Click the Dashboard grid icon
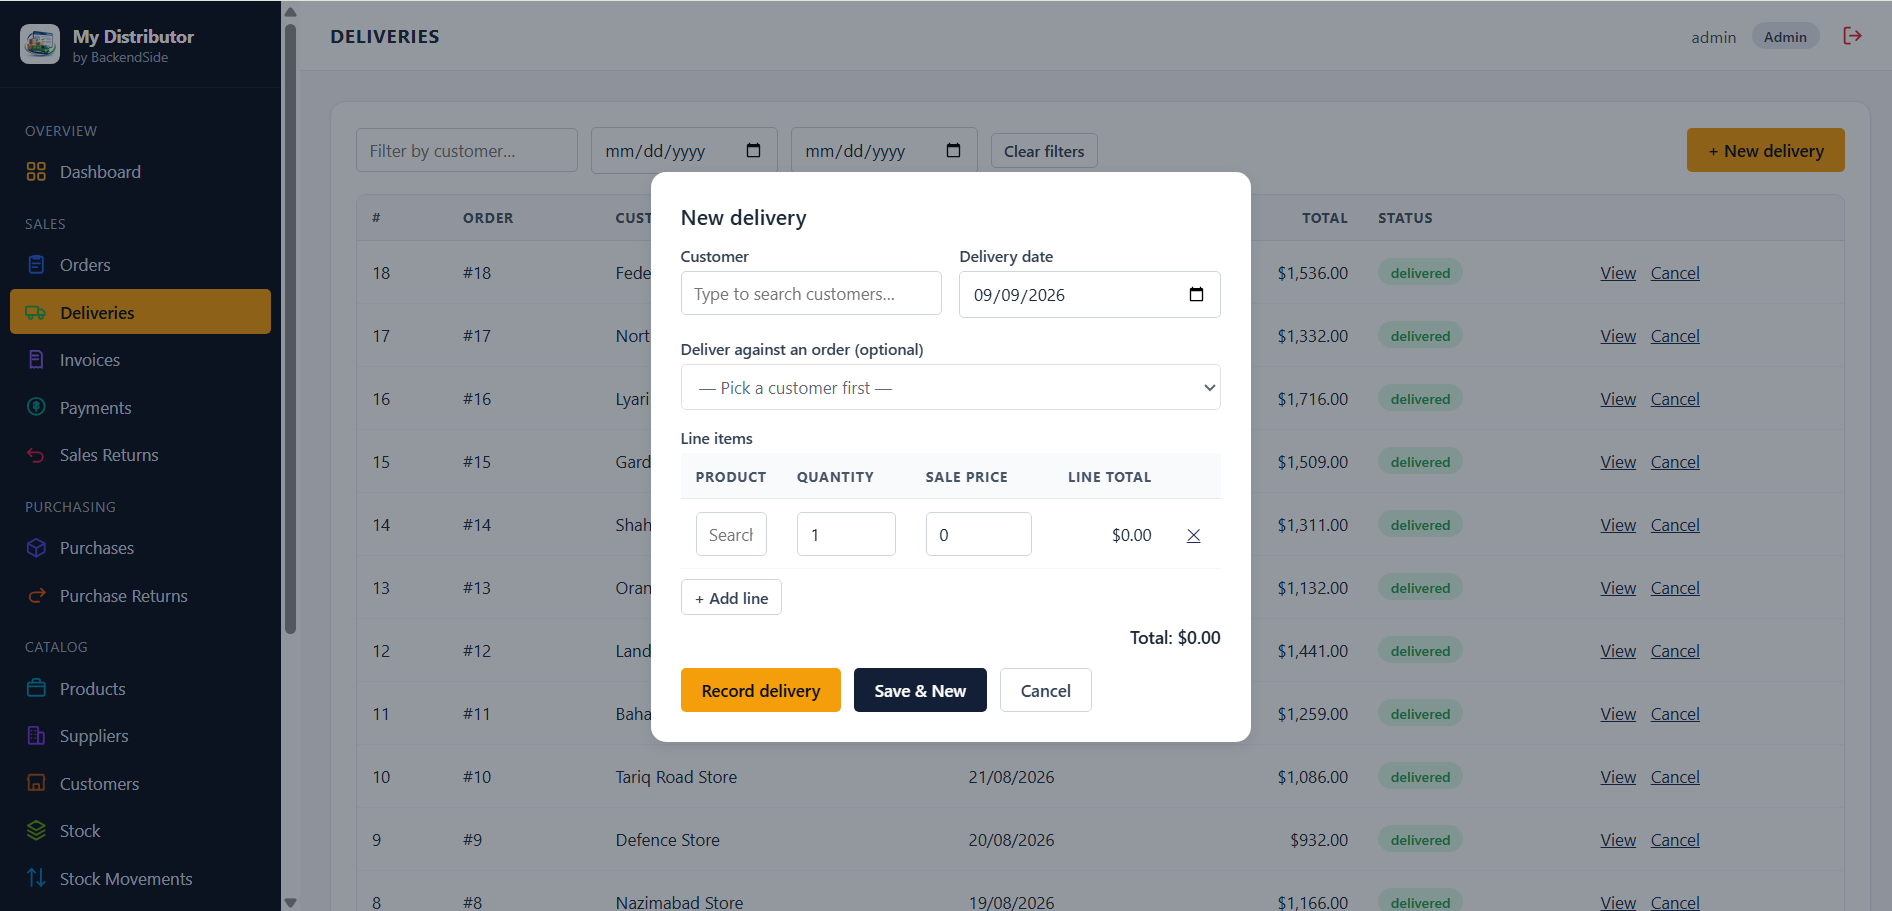This screenshot has height=911, width=1892. (36, 172)
